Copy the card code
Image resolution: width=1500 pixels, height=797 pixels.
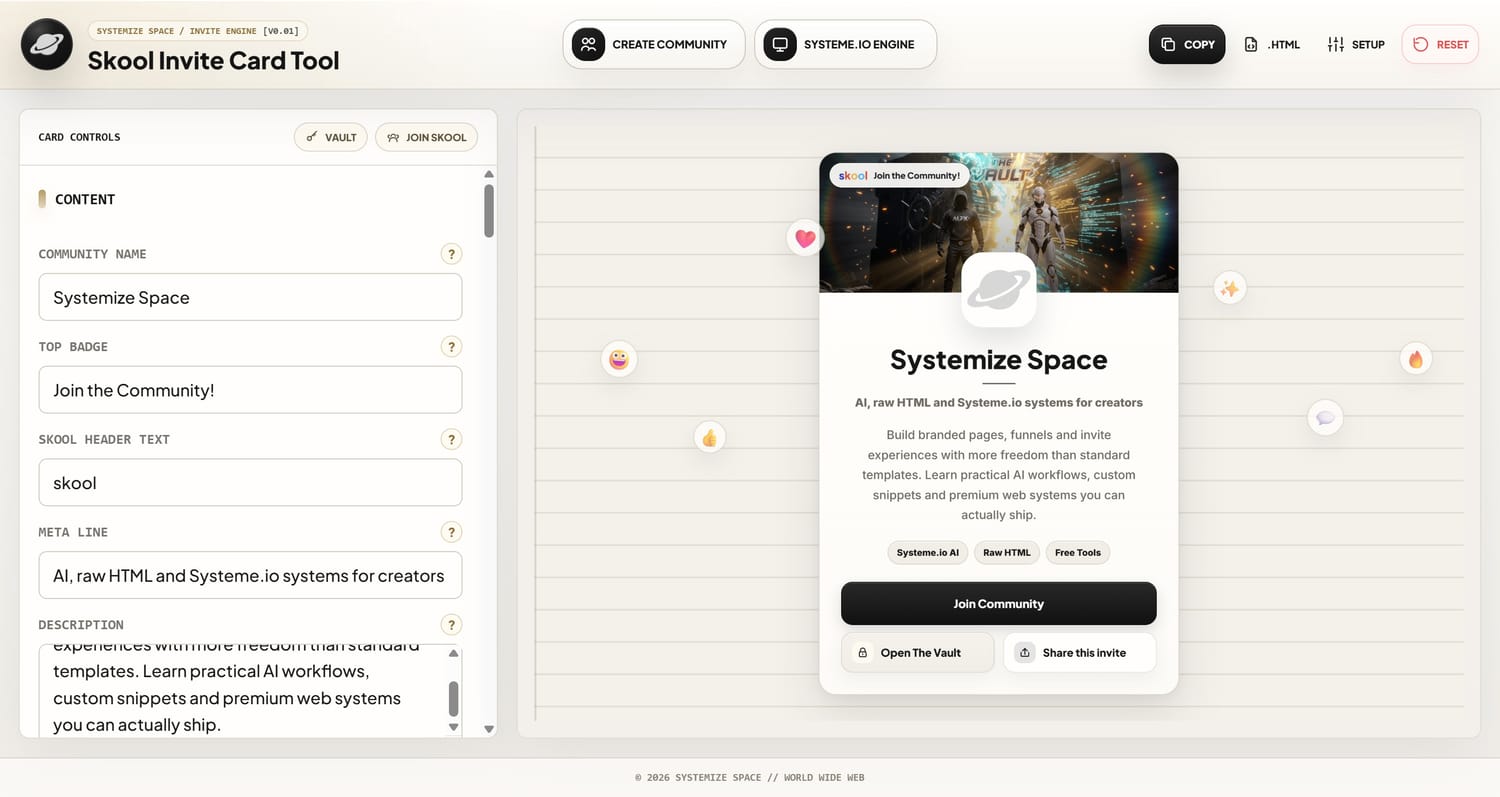[x=1187, y=44]
